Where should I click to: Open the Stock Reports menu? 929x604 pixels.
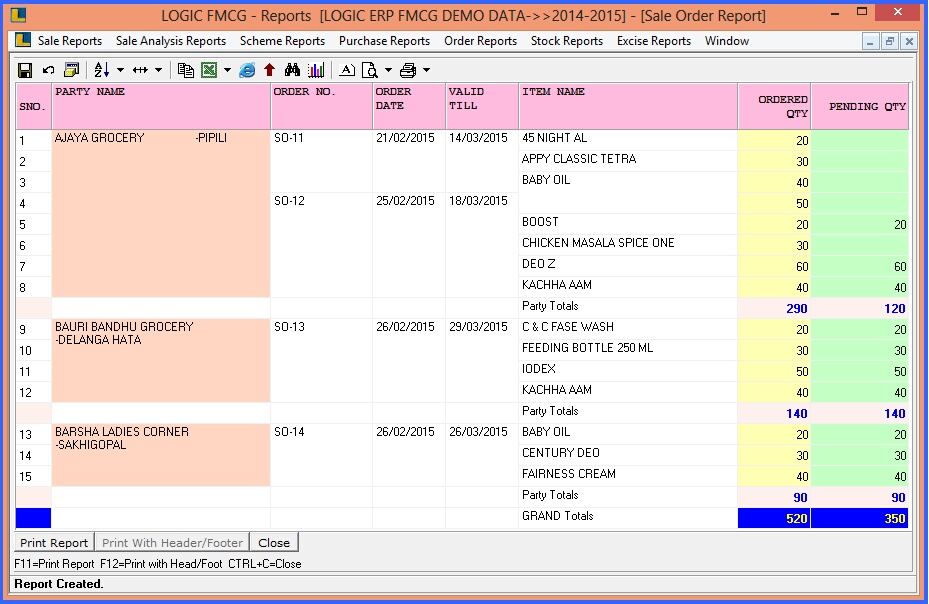(565, 41)
